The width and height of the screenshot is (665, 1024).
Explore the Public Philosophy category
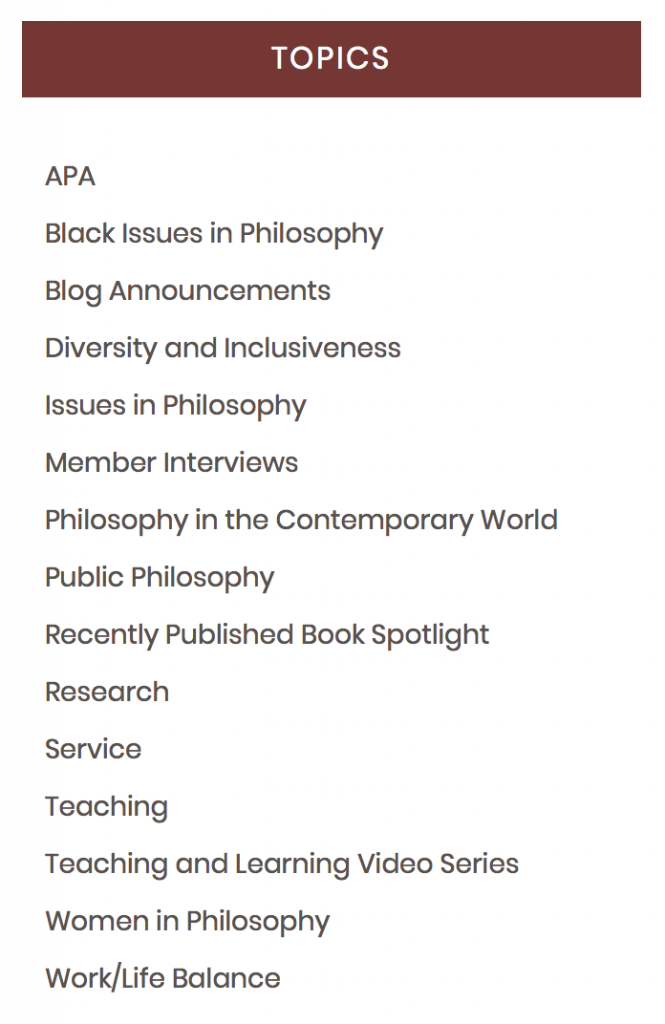click(x=160, y=577)
